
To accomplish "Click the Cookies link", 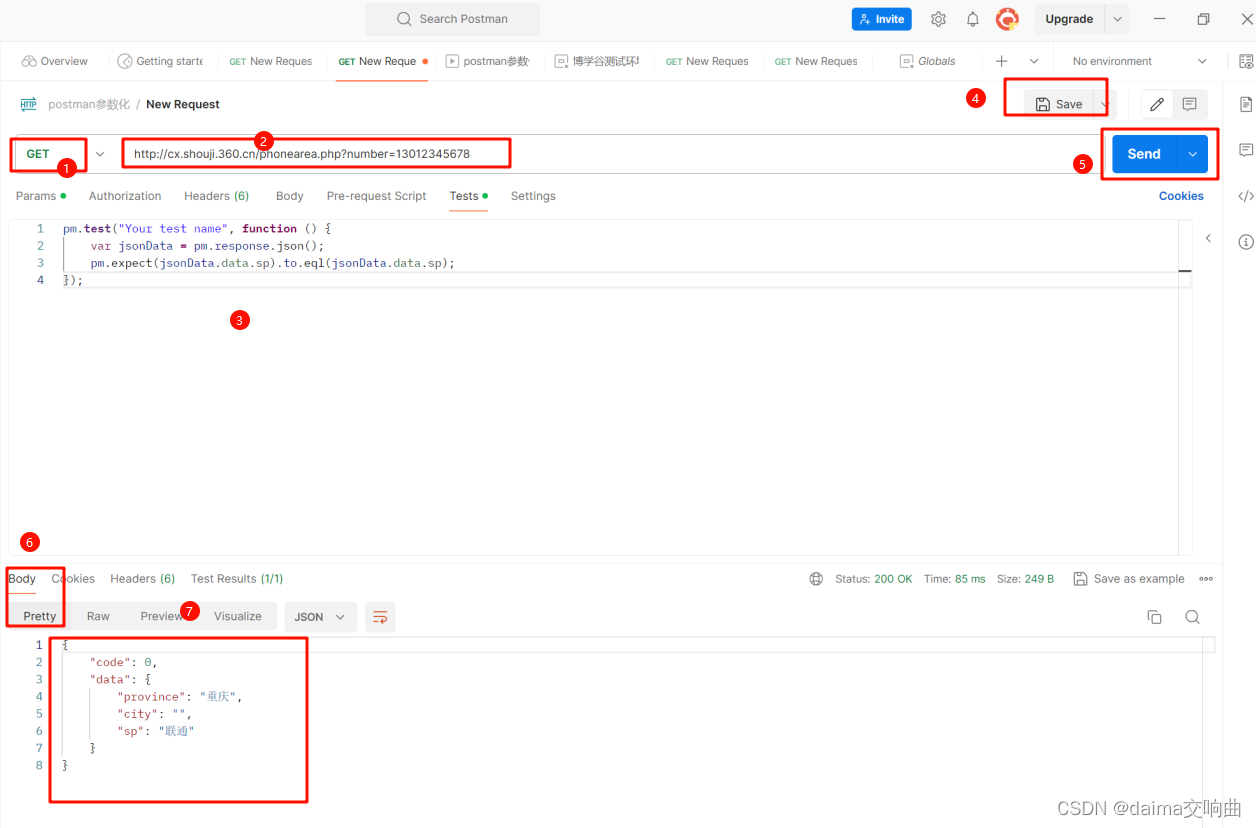I will (1181, 196).
